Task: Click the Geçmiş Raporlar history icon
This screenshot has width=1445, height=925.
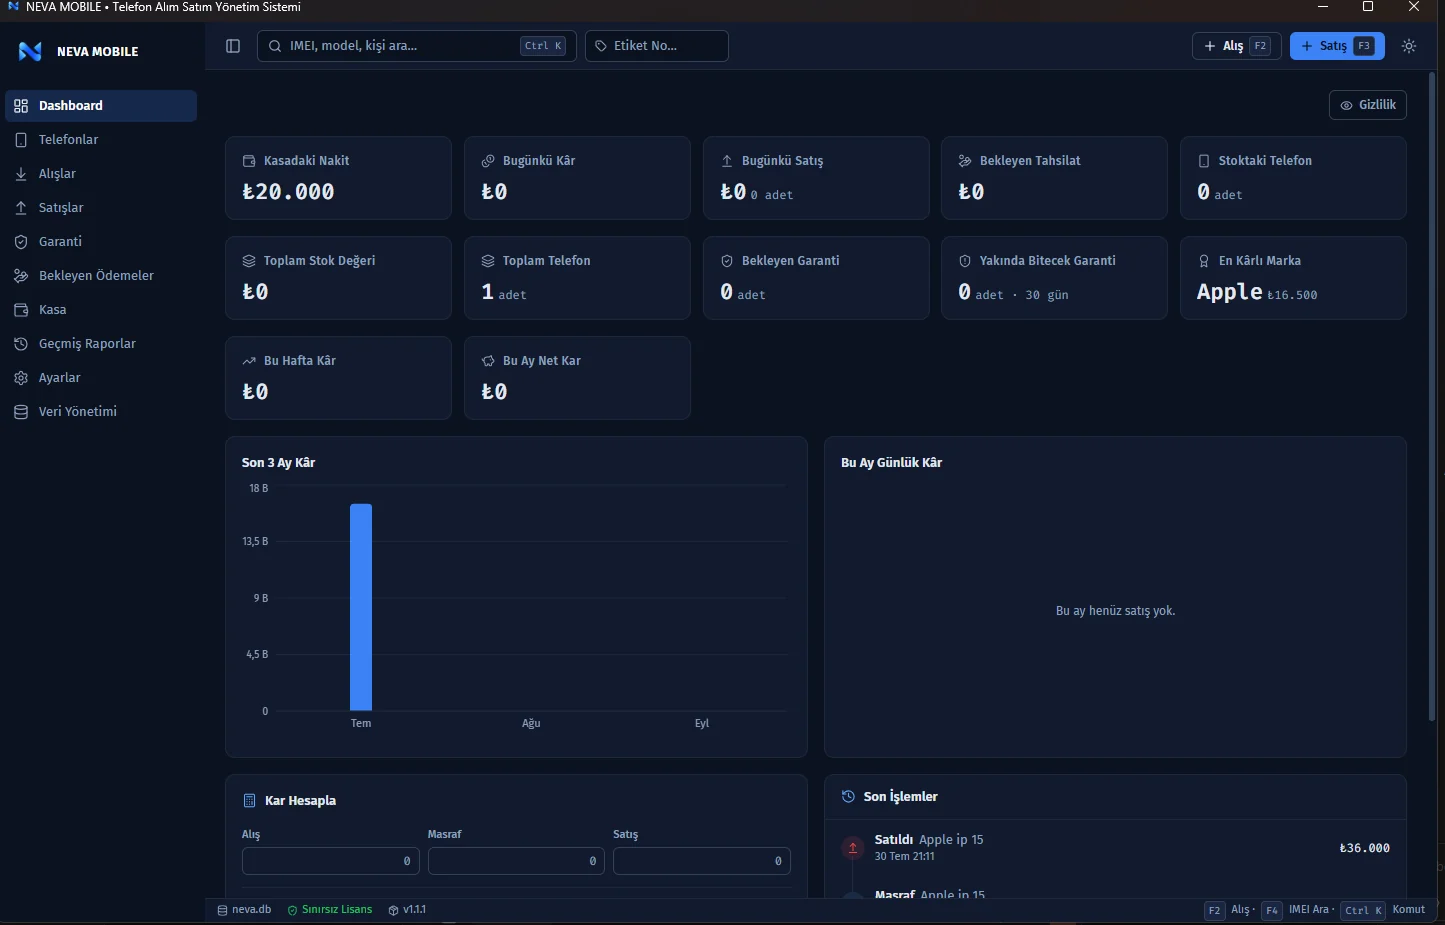Action: point(21,344)
